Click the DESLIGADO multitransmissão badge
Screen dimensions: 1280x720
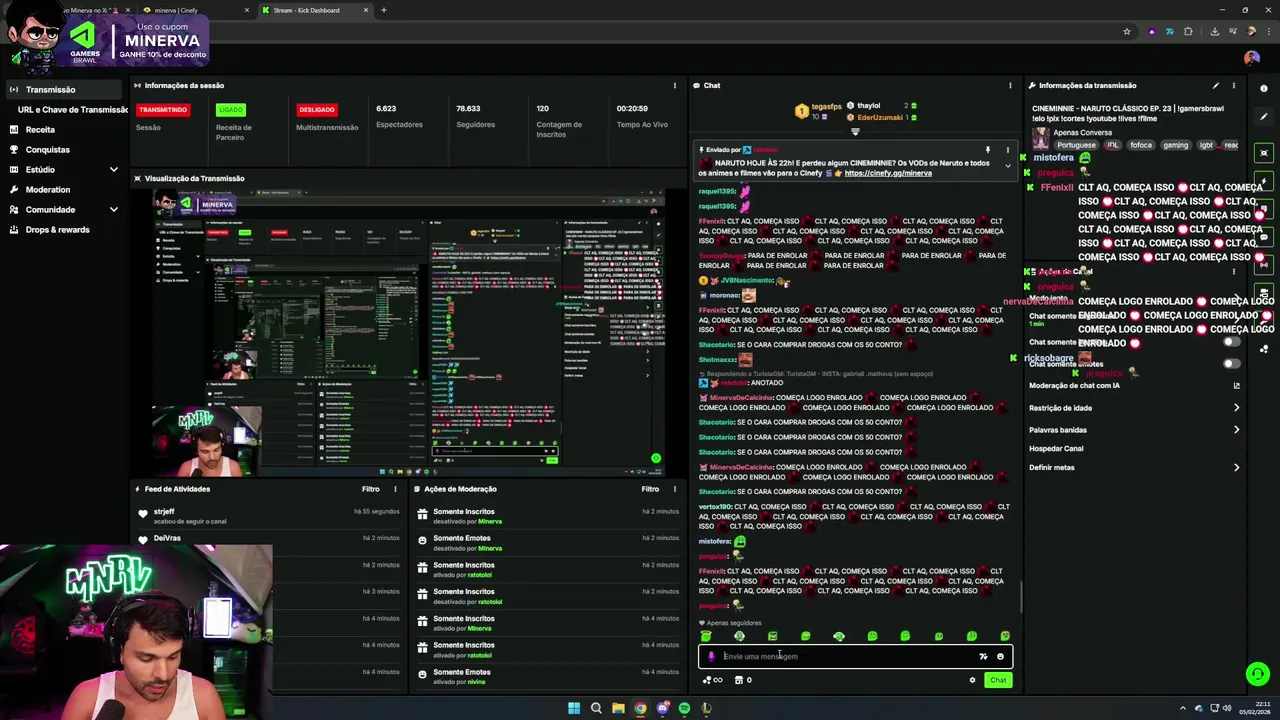tap(317, 109)
